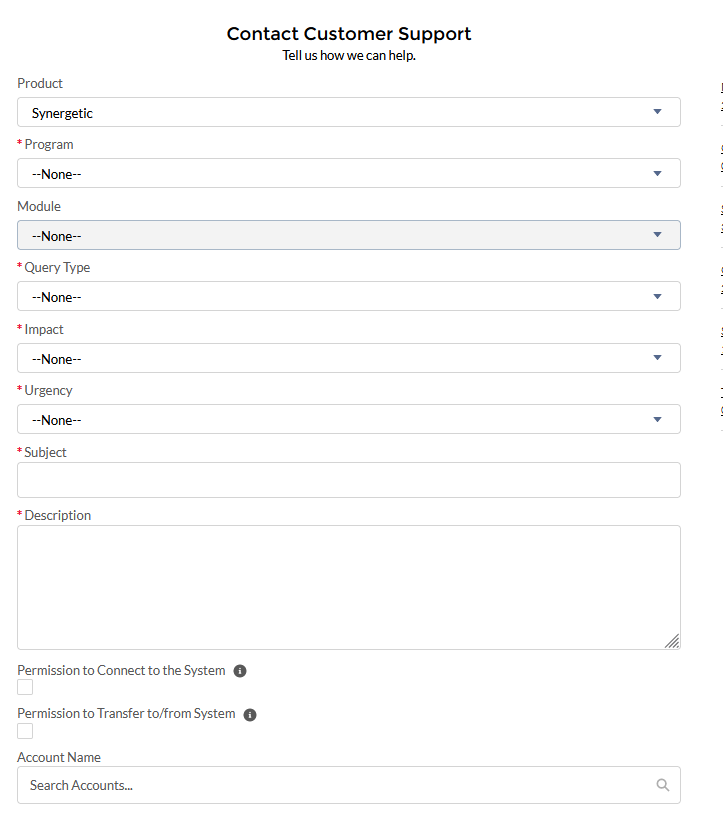Click the chevron on the Query Type dropdown
The width and height of the screenshot is (723, 817).
[658, 296]
